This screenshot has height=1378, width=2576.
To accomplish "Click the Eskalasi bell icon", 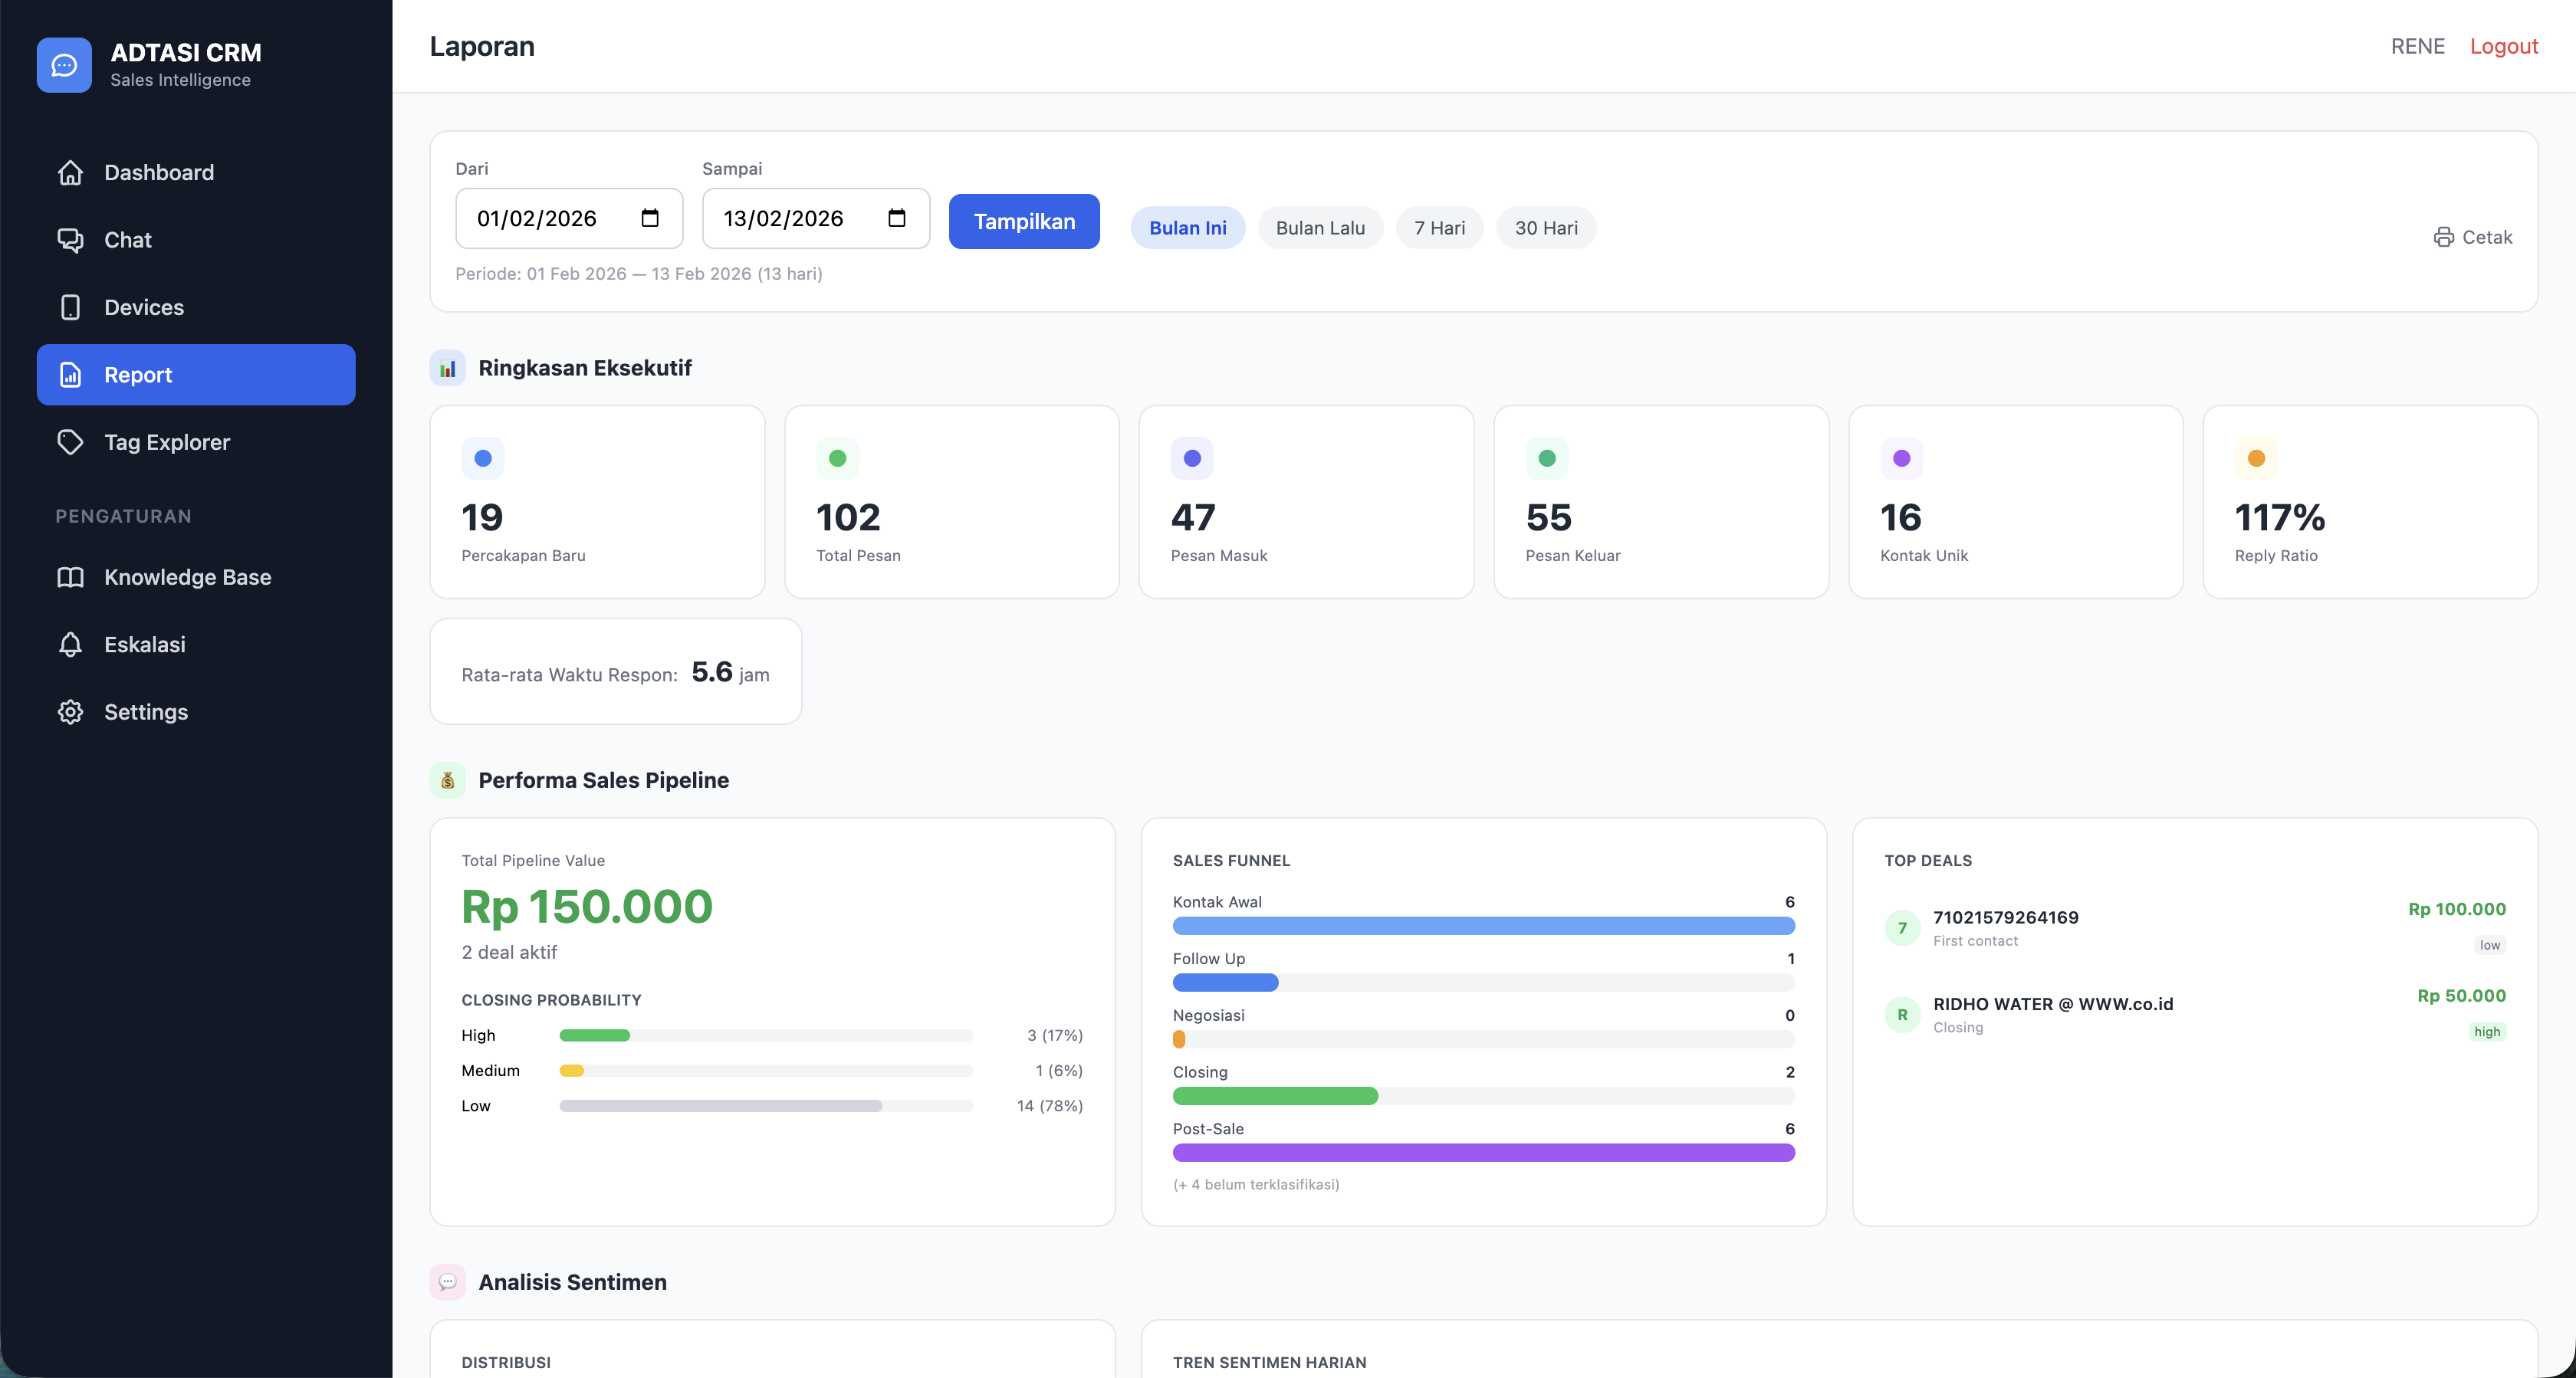I will tap(70, 644).
